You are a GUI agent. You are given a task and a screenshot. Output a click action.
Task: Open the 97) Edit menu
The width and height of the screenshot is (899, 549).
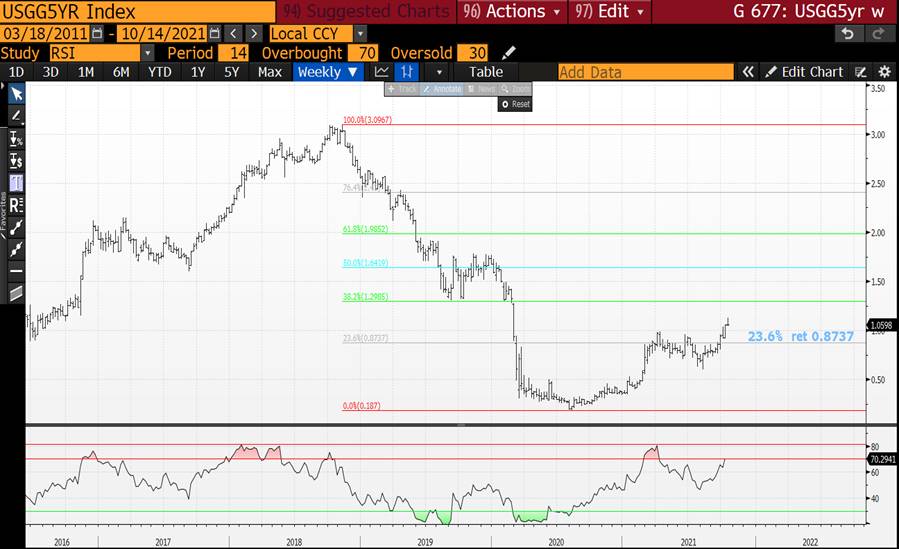click(x=610, y=11)
